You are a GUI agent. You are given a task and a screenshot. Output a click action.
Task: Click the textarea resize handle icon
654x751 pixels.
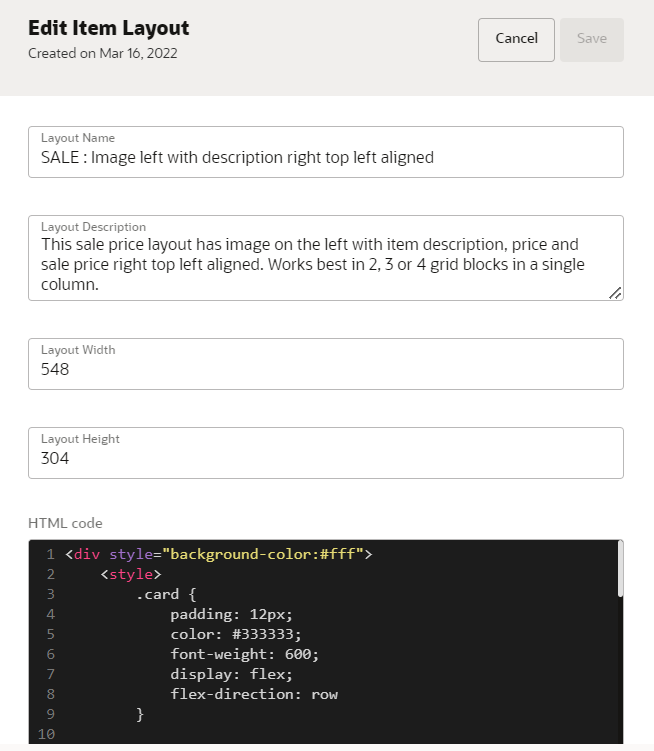click(615, 293)
